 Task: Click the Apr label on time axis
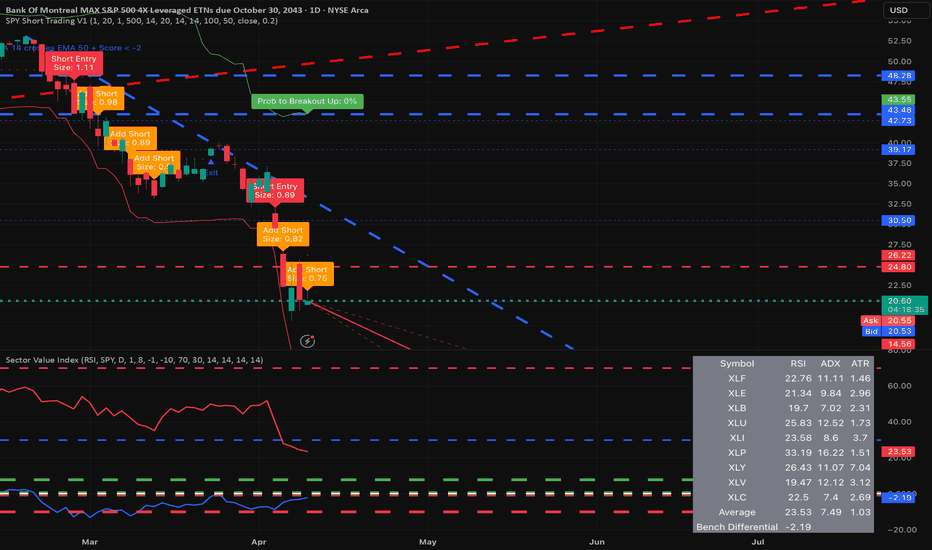click(259, 542)
